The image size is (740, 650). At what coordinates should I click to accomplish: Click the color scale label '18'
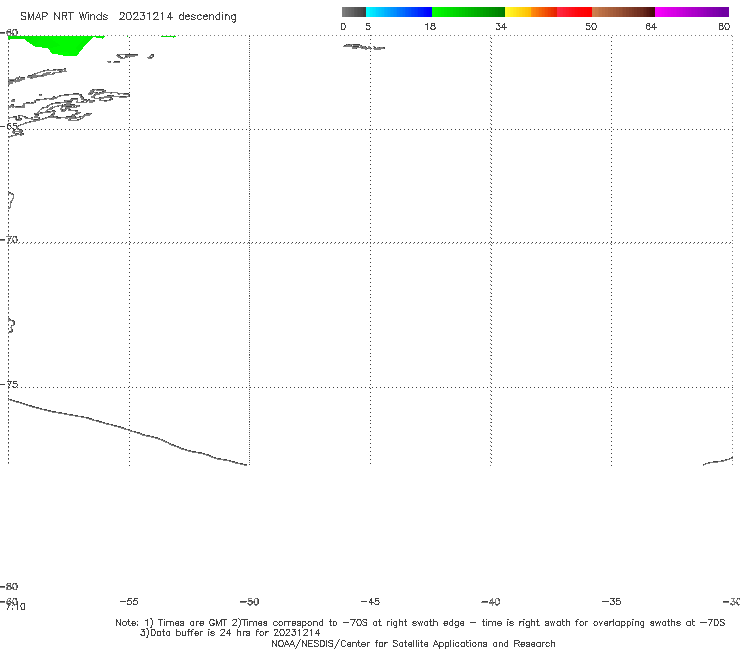click(430, 26)
